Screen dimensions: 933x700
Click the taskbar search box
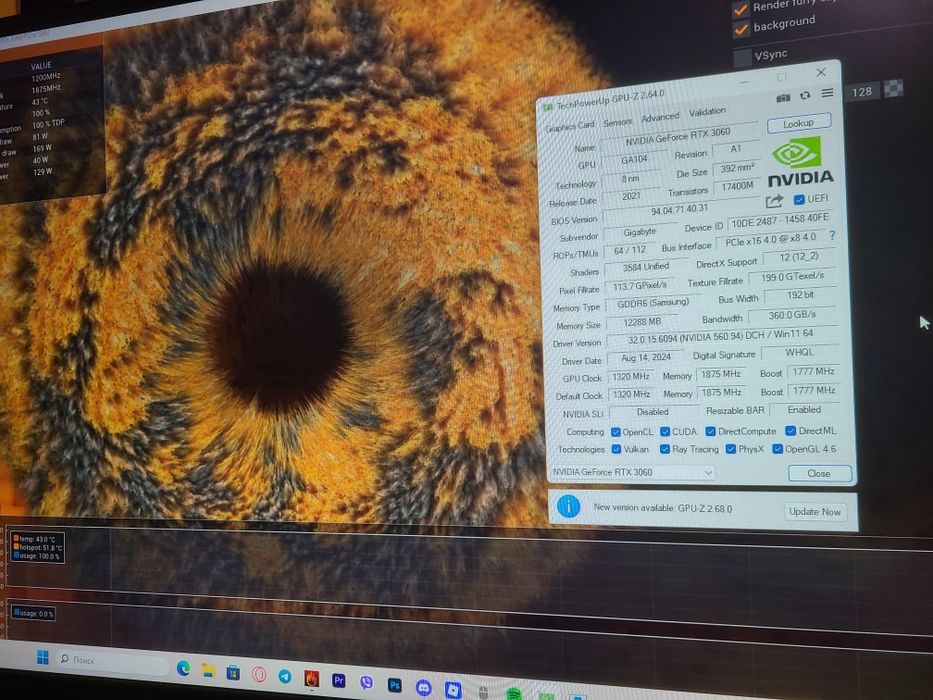[x=113, y=660]
